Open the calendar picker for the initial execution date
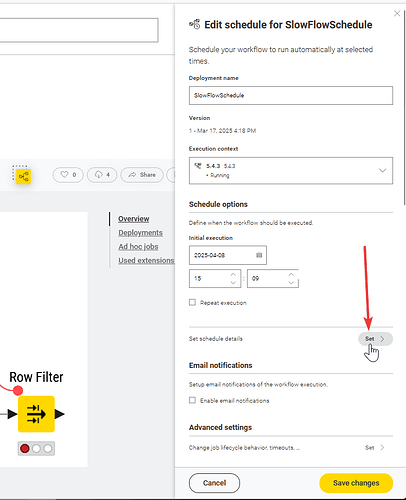Viewport: 406px width, 500px height. click(x=259, y=255)
